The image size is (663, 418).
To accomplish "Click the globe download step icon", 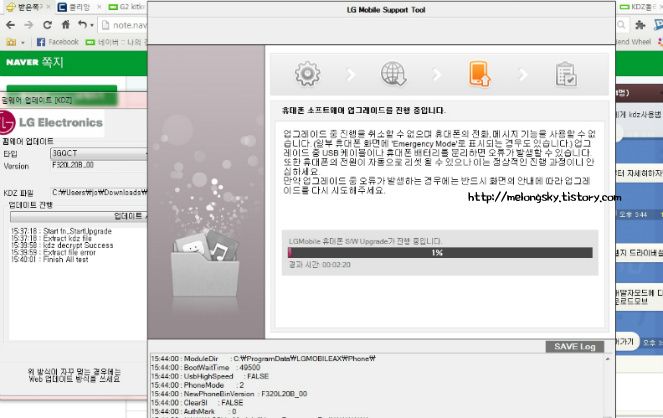I will (x=394, y=74).
